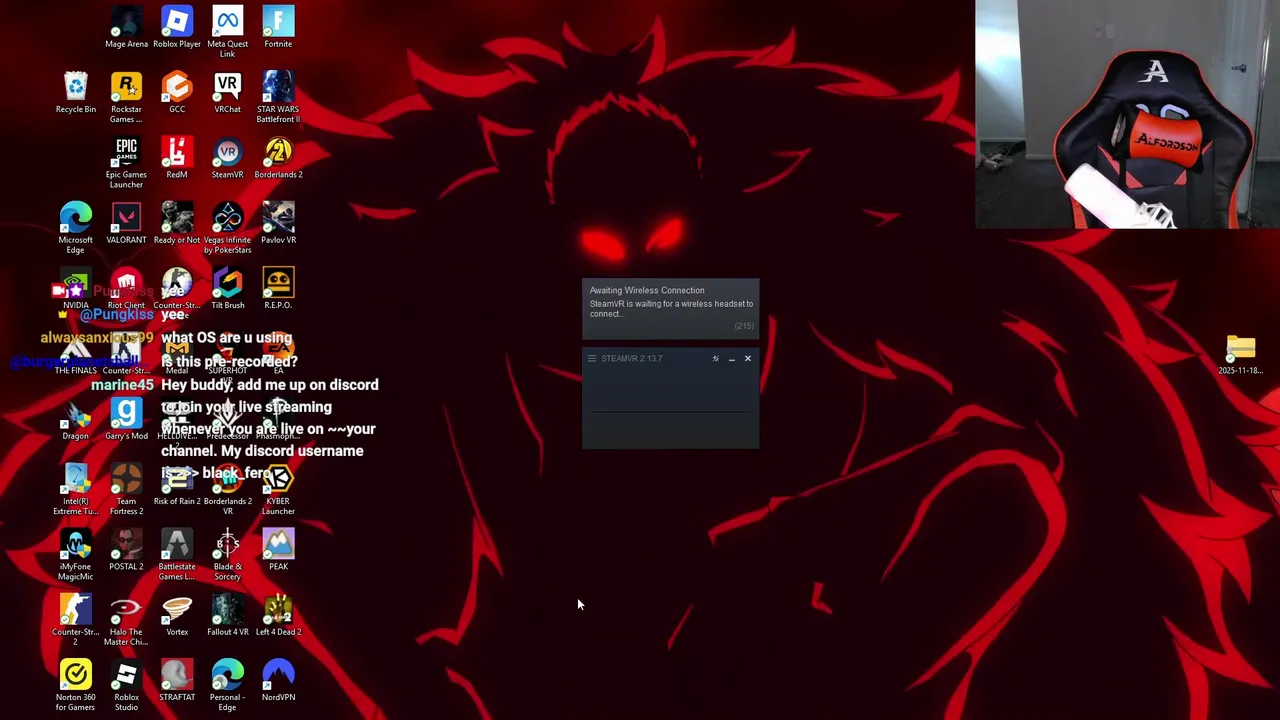Select the Meta Quest Link icon

[227, 33]
